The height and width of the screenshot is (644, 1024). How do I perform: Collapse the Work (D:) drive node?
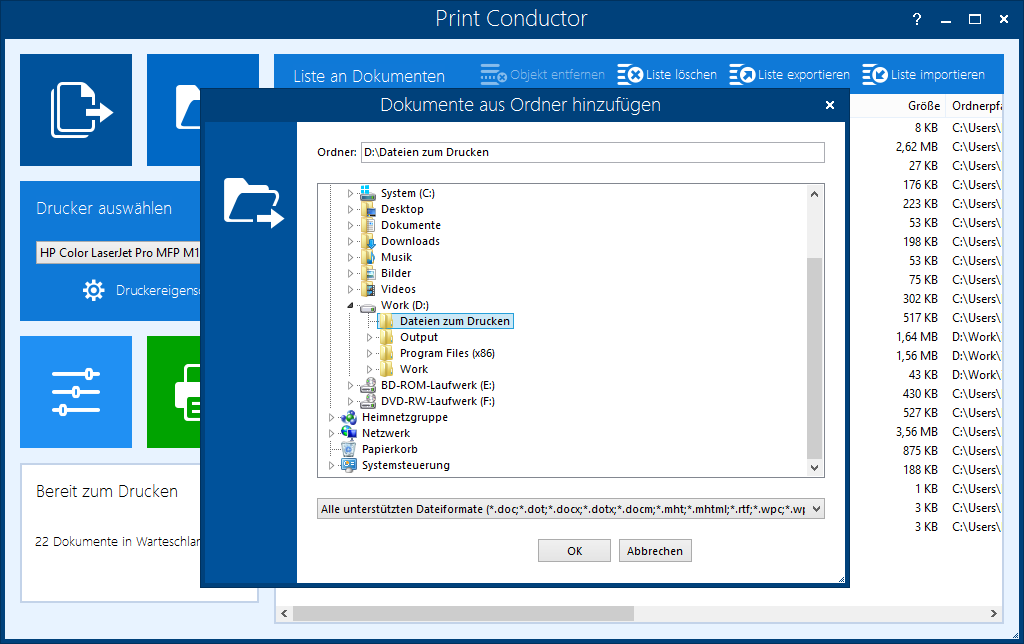coord(351,305)
